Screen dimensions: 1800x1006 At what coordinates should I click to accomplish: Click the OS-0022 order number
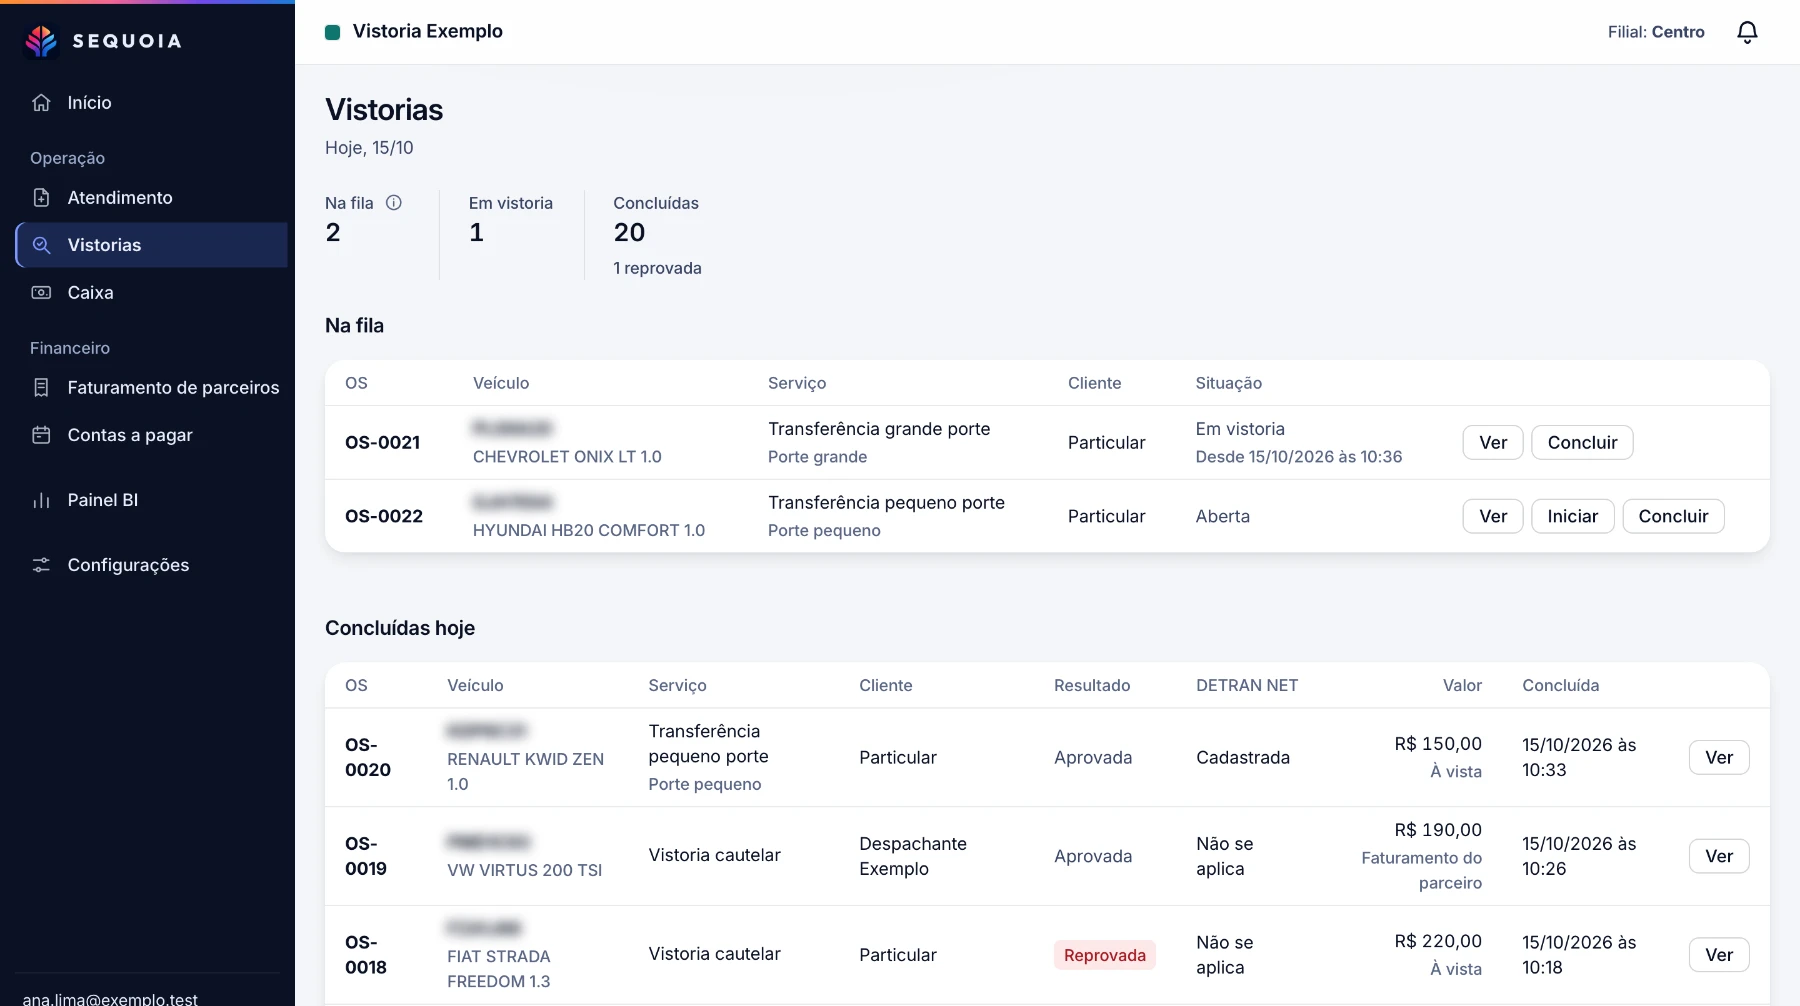point(384,516)
